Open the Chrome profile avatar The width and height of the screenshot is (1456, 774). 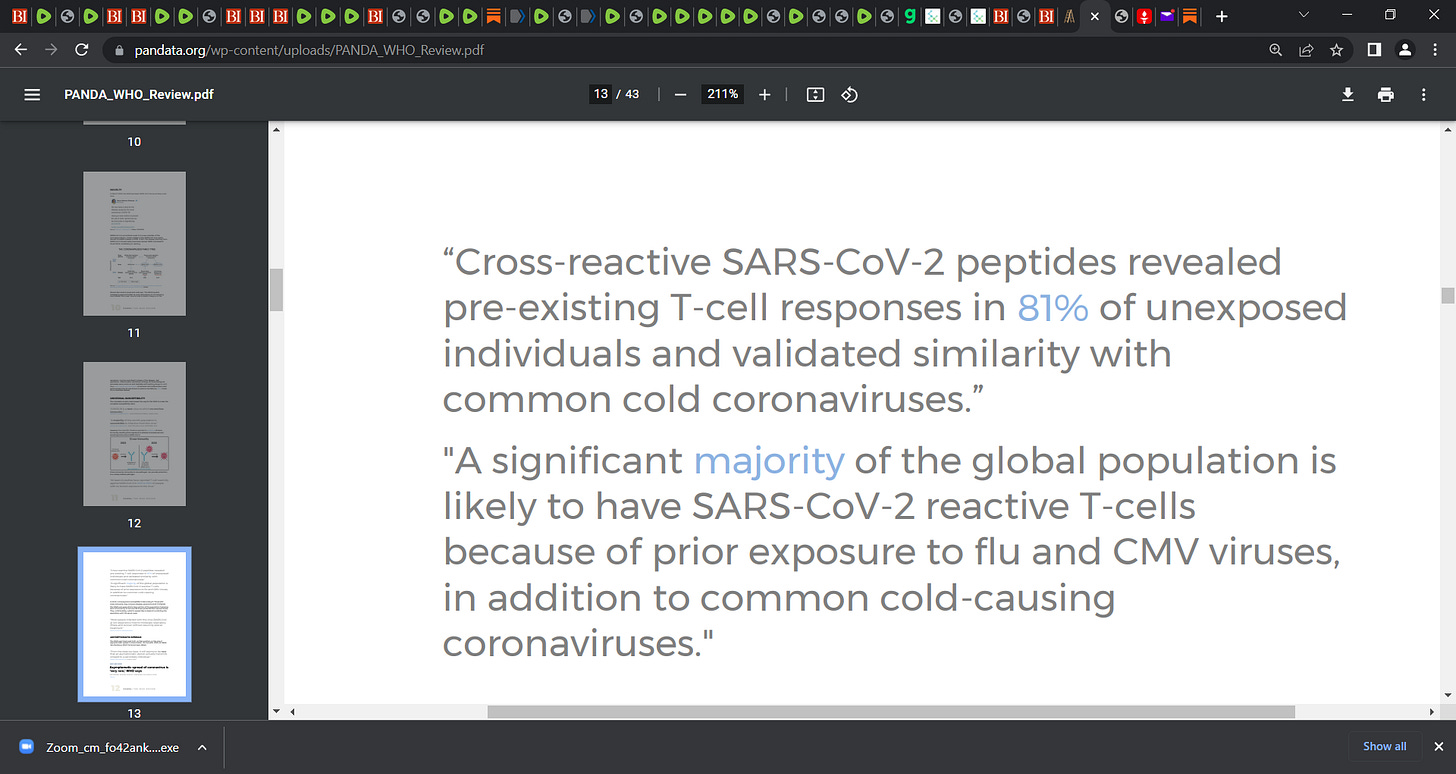coord(1405,49)
